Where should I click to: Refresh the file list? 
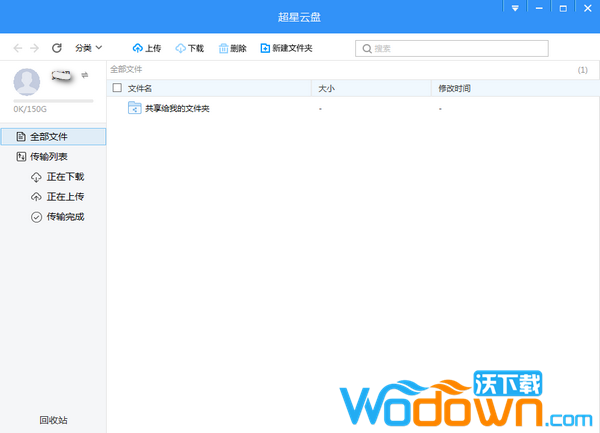click(x=57, y=48)
